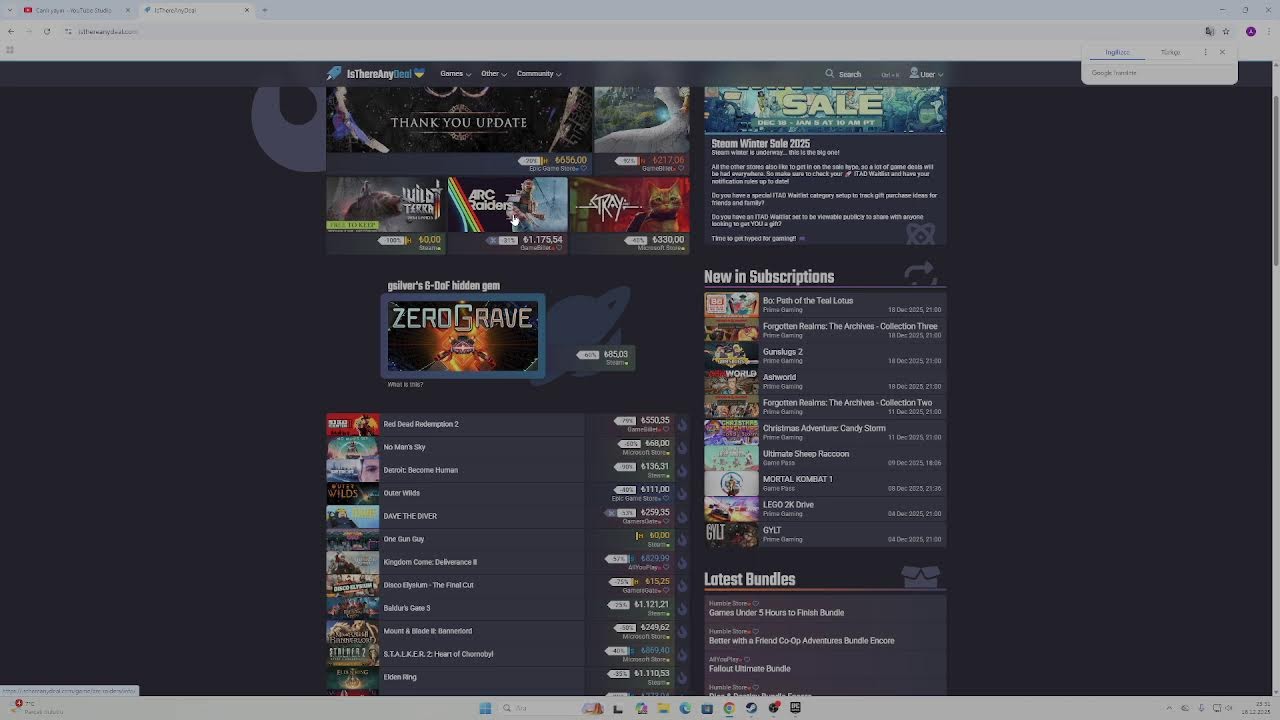Switch to the YouTube Studio browser tab
The width and height of the screenshot is (1280, 720).
(76, 10)
